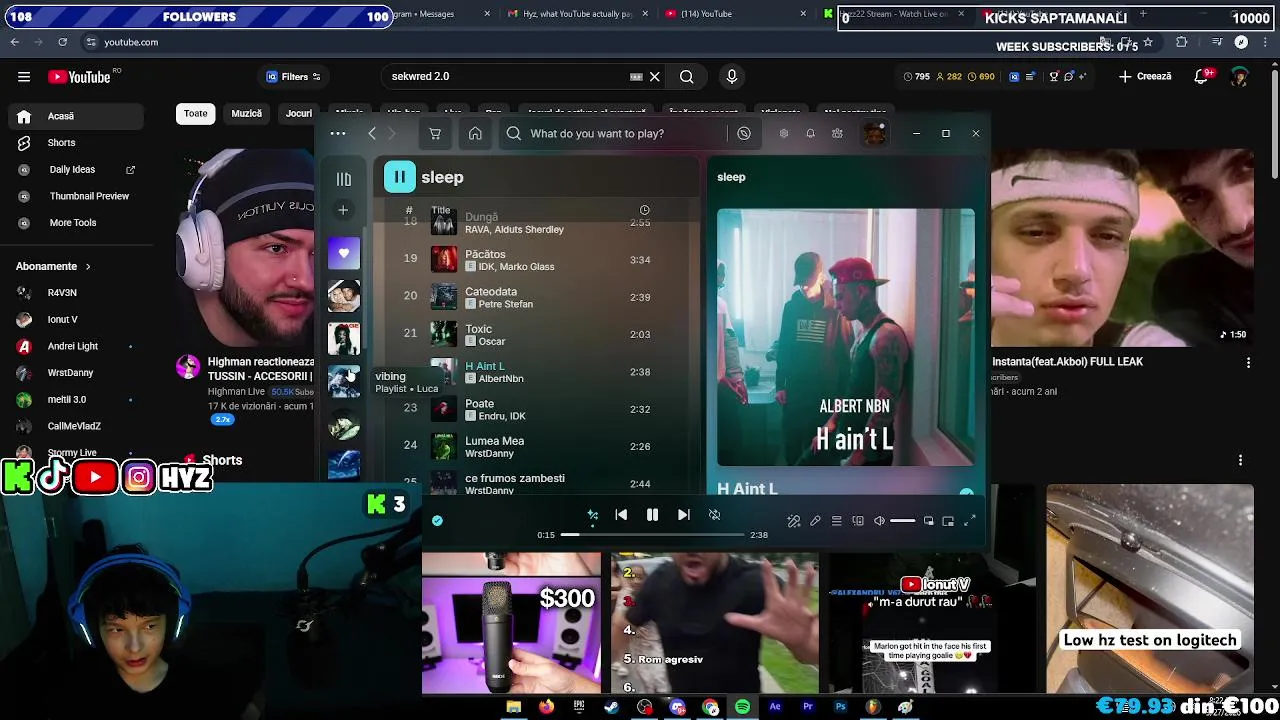This screenshot has height=720, width=1280.
Task: Open the music app profile avatar menu
Action: pos(875,133)
